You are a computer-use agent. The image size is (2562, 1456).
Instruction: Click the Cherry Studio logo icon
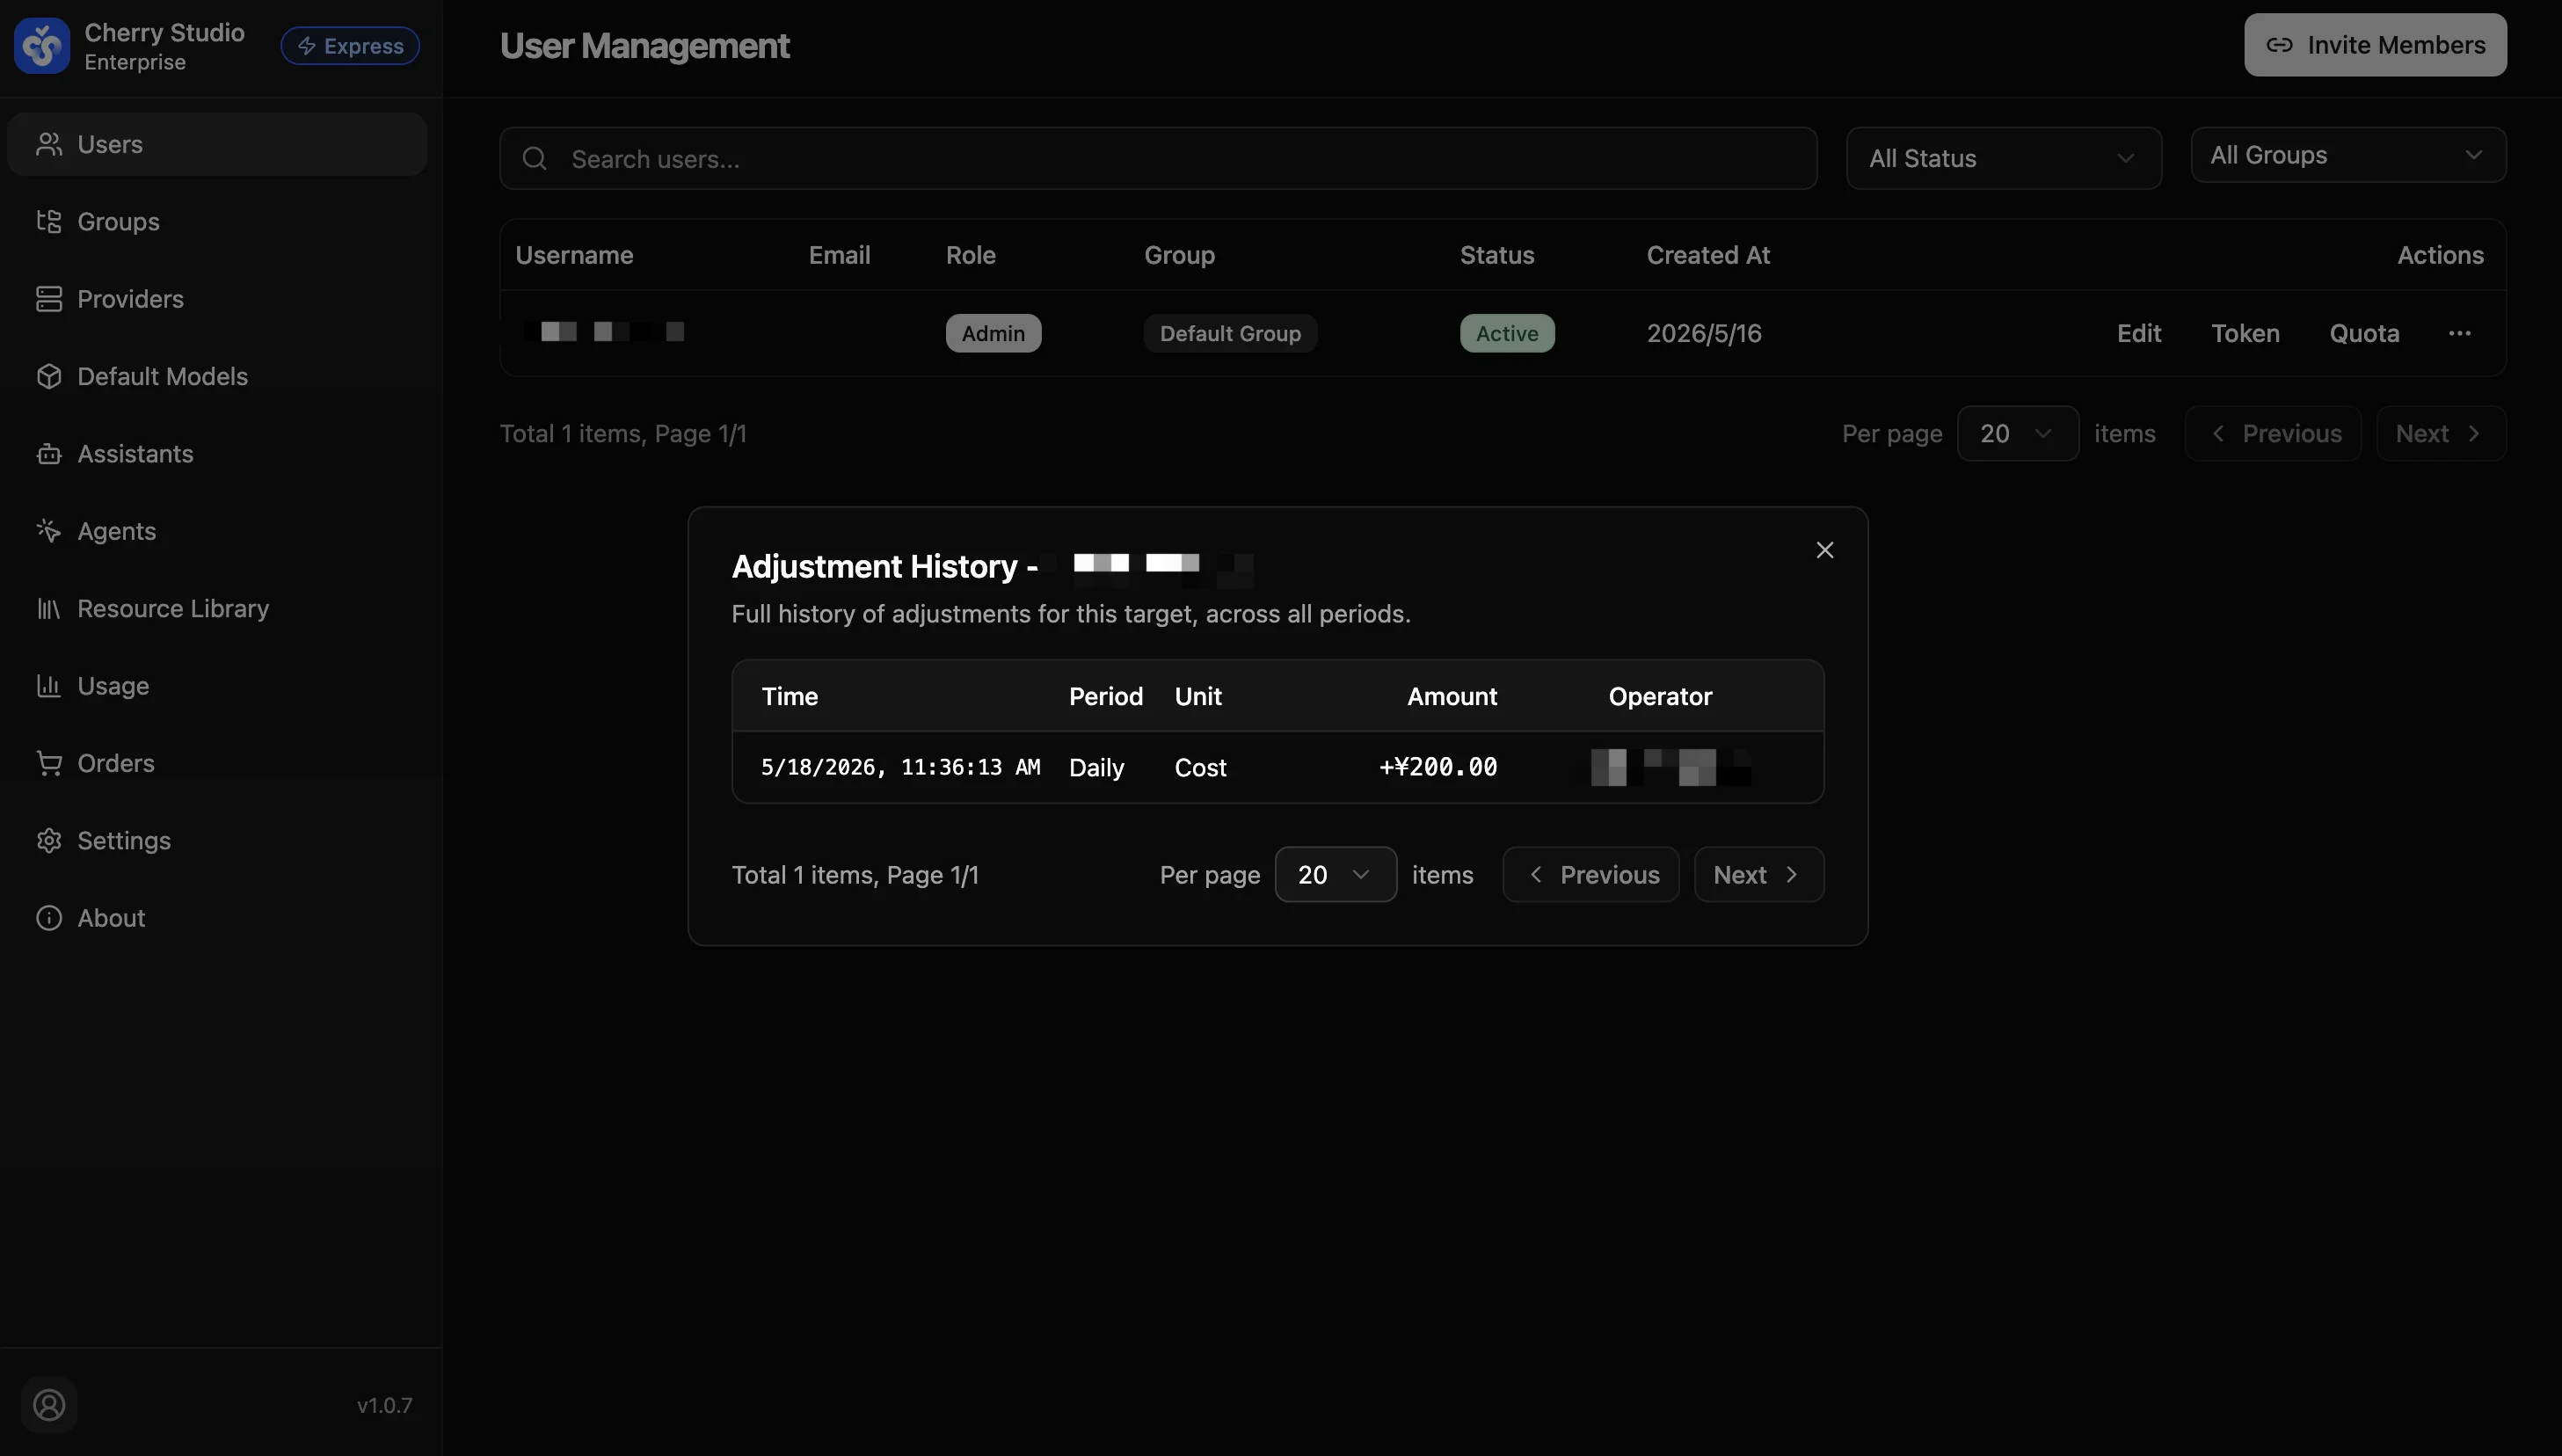tap(42, 46)
